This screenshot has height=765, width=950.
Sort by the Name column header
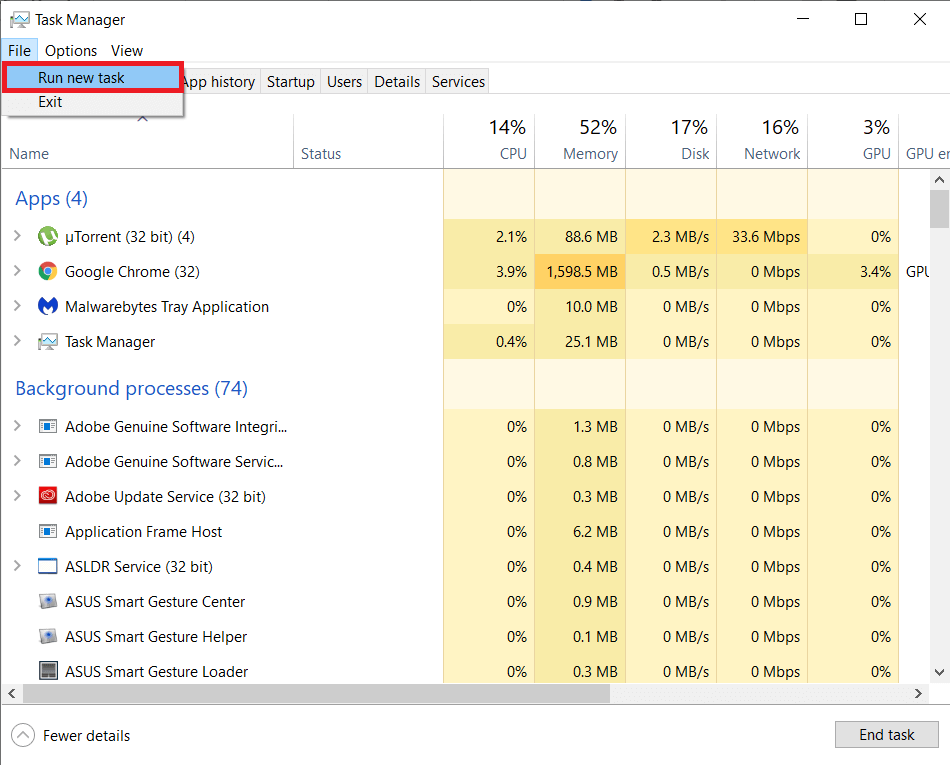coord(147,141)
